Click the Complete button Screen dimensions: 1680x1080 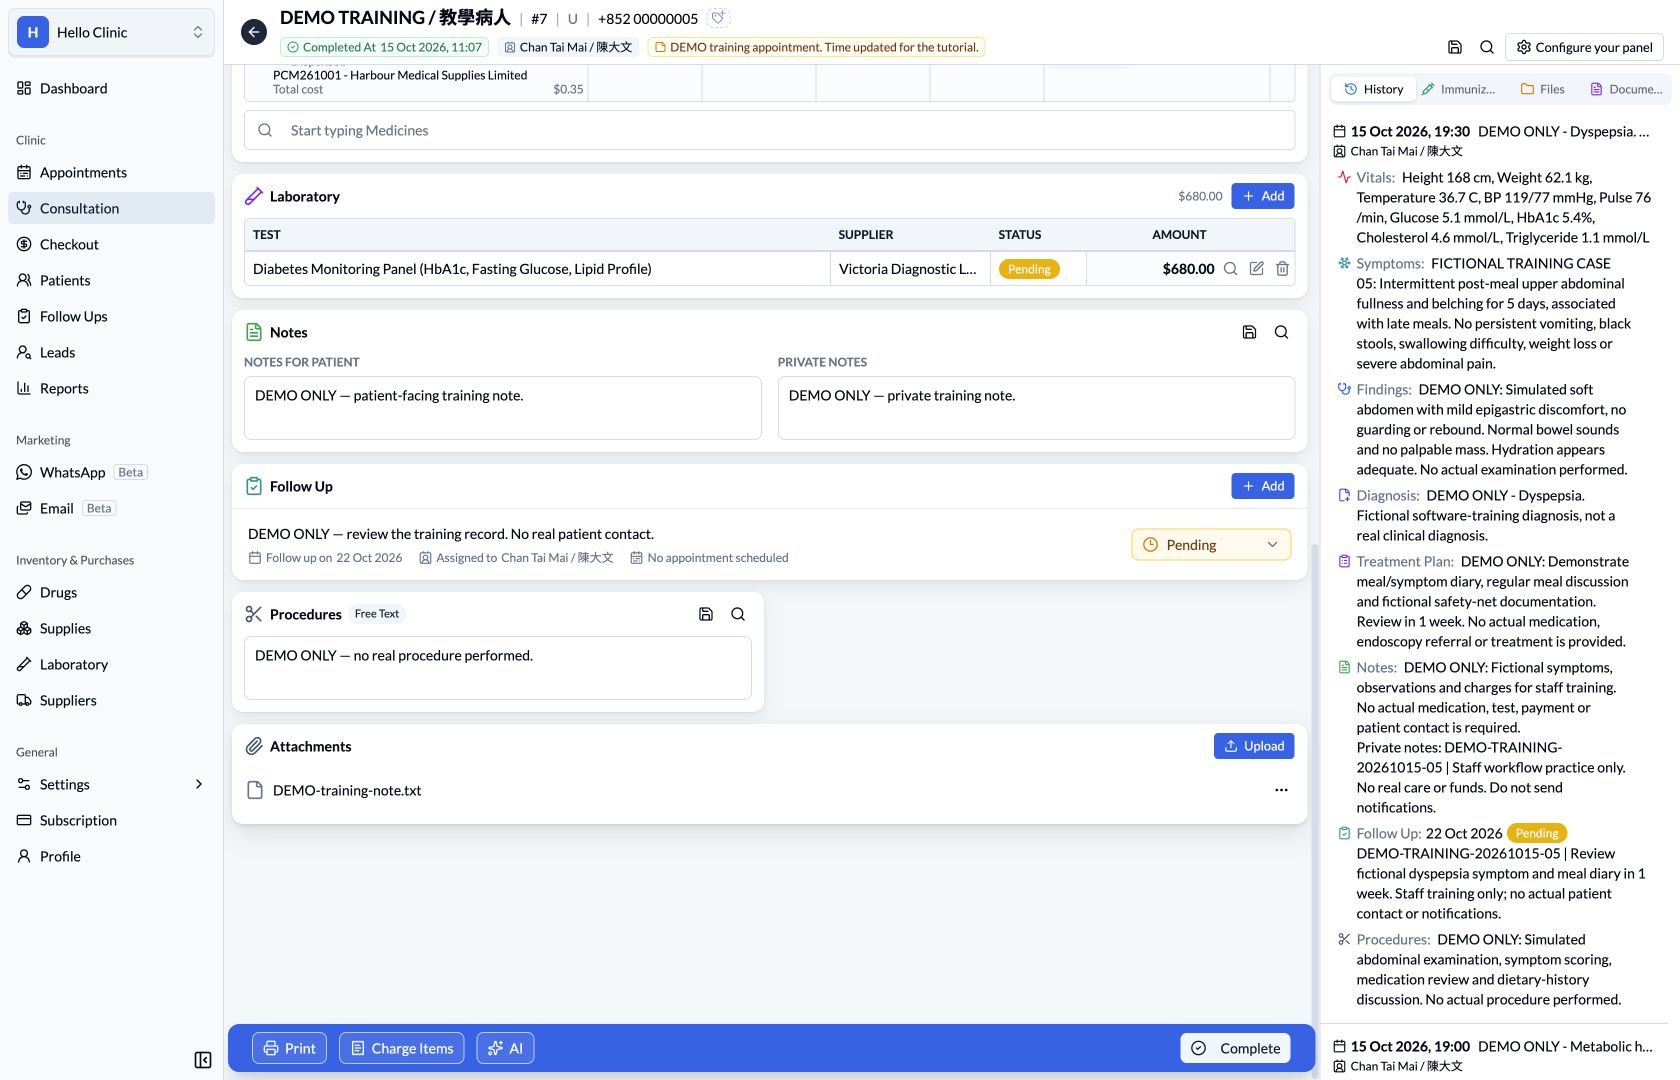[x=1235, y=1048]
